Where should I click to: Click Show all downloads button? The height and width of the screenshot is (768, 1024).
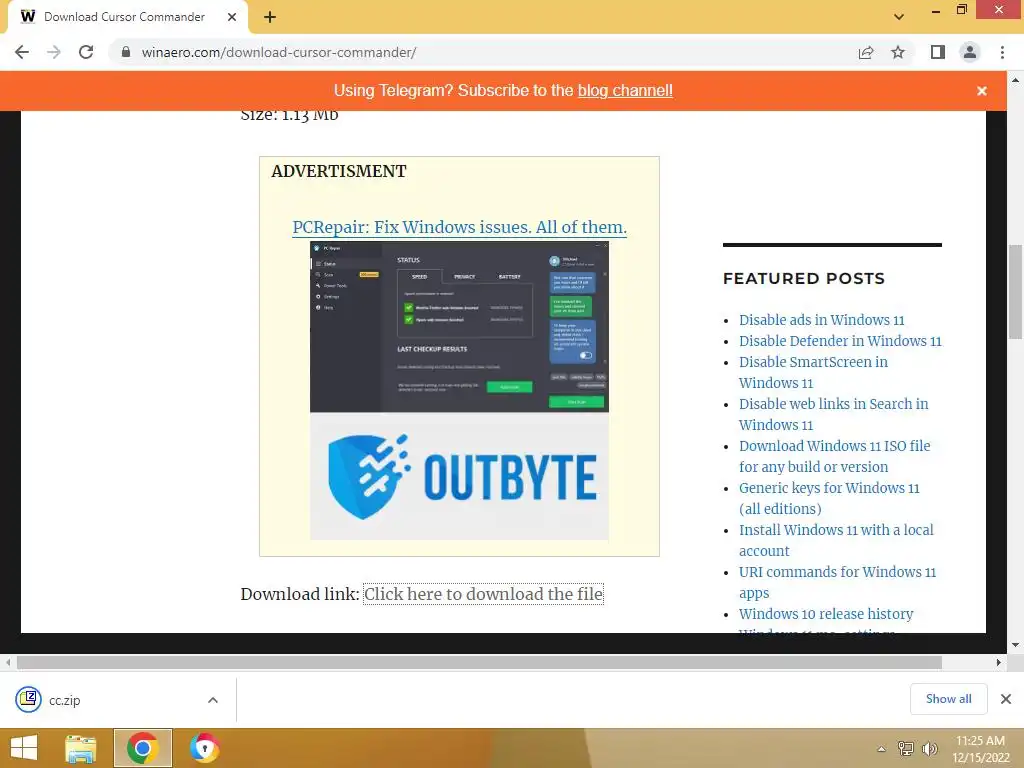point(948,699)
